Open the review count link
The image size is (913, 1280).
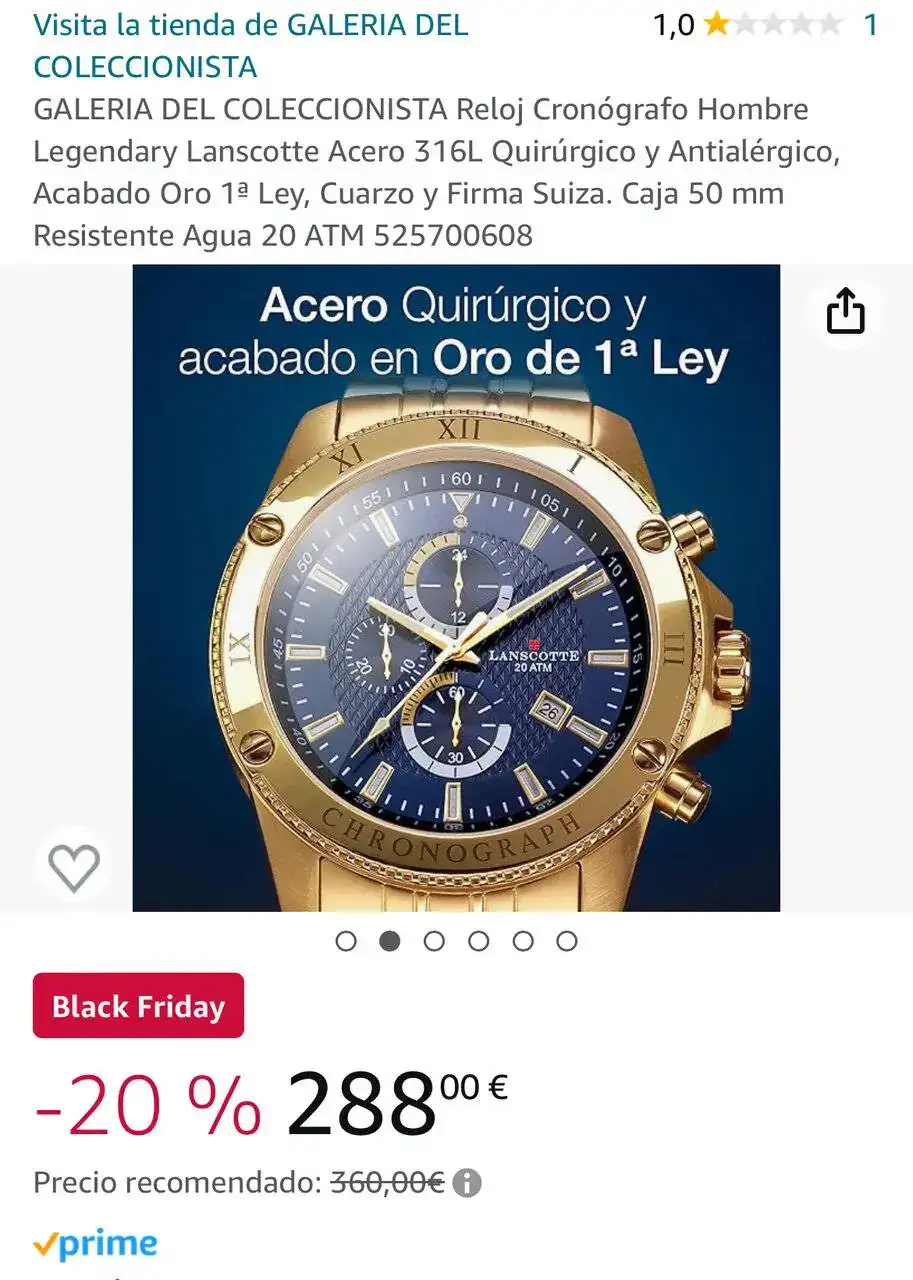pos(870,25)
